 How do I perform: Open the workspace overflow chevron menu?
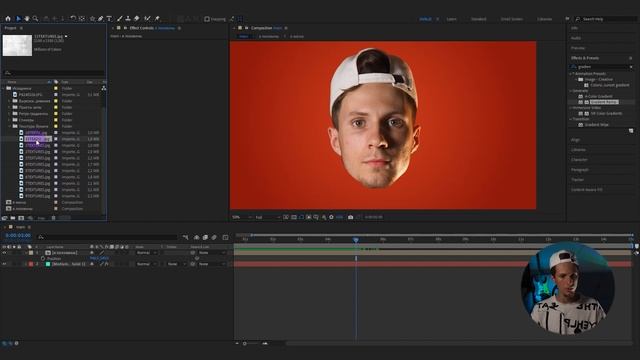(x=567, y=19)
